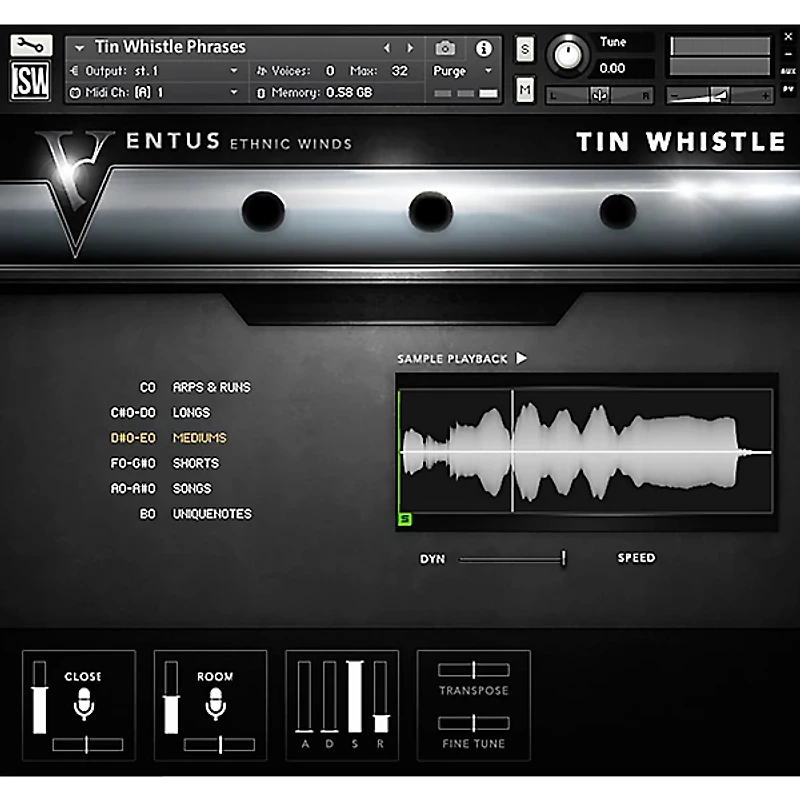The height and width of the screenshot is (800, 800).
Task: Click the snapshot camera icon
Action: (447, 46)
